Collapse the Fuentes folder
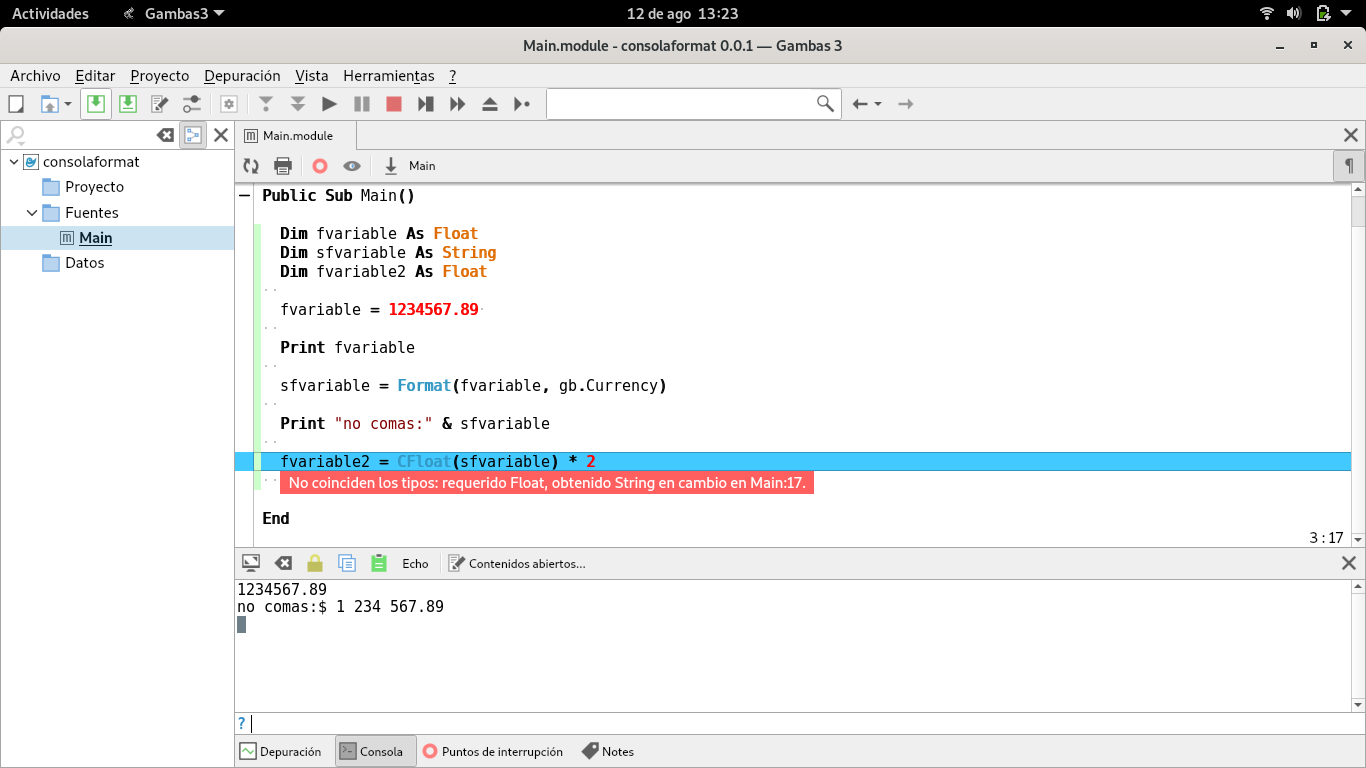1366x768 pixels. coord(32,213)
